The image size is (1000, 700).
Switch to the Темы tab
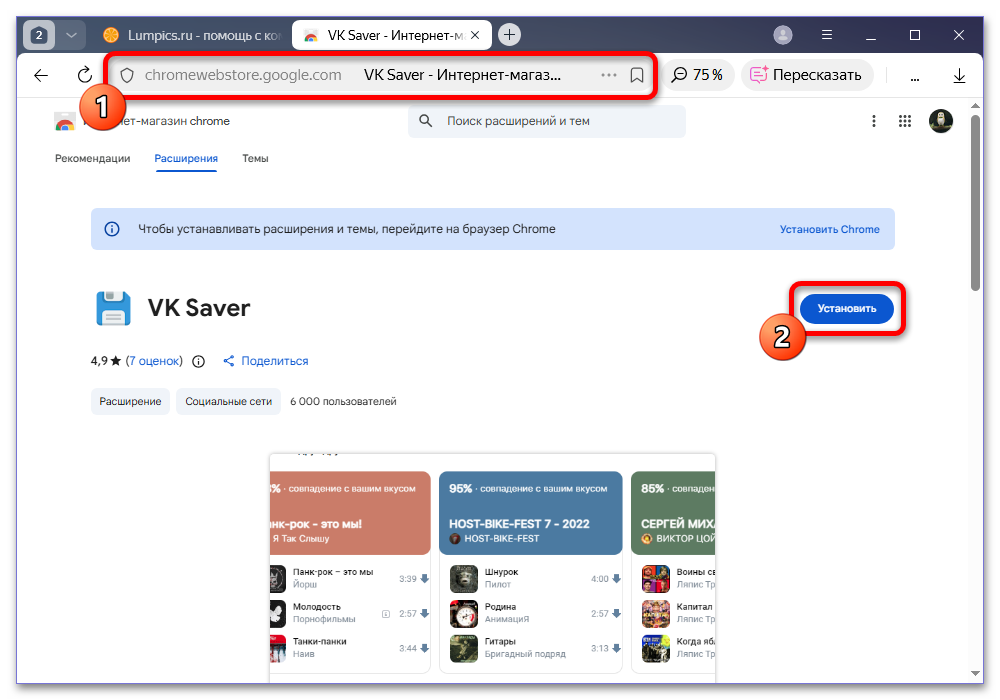255,158
